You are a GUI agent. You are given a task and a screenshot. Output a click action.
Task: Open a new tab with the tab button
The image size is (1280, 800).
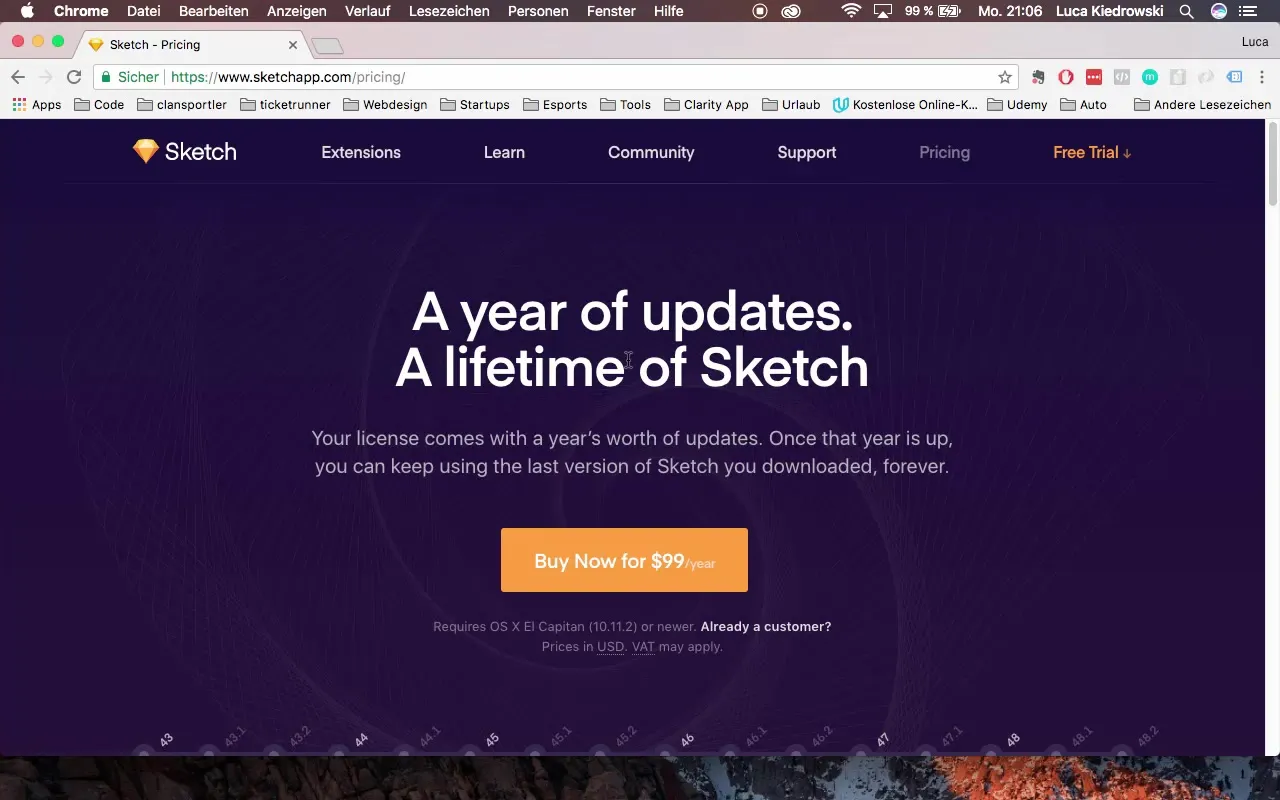point(327,46)
